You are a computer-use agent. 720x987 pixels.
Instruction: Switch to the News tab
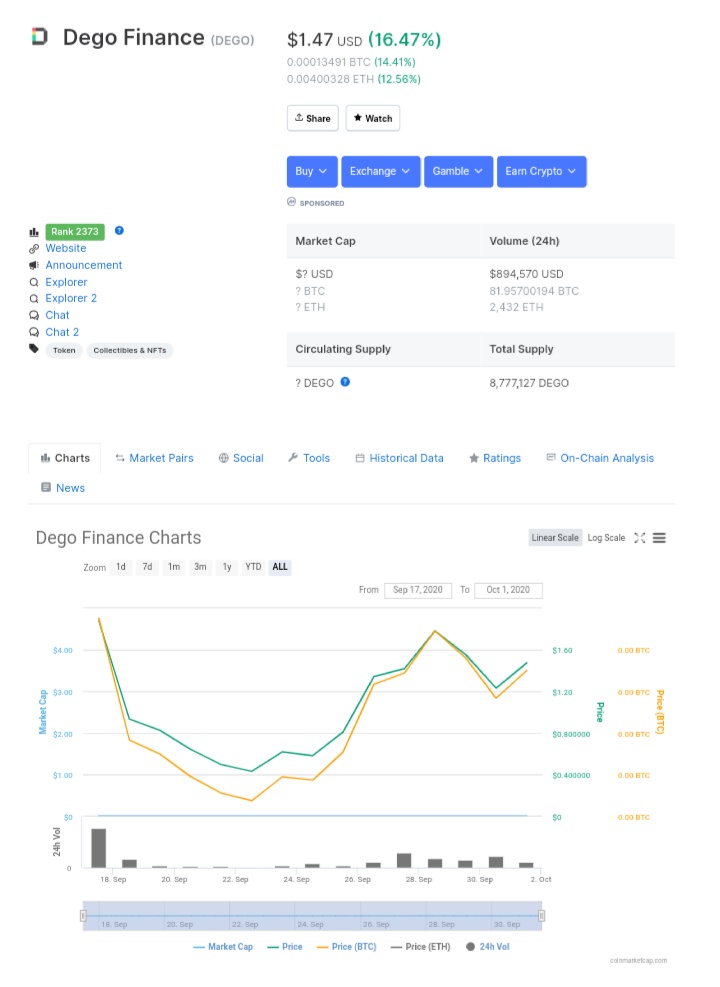click(63, 488)
